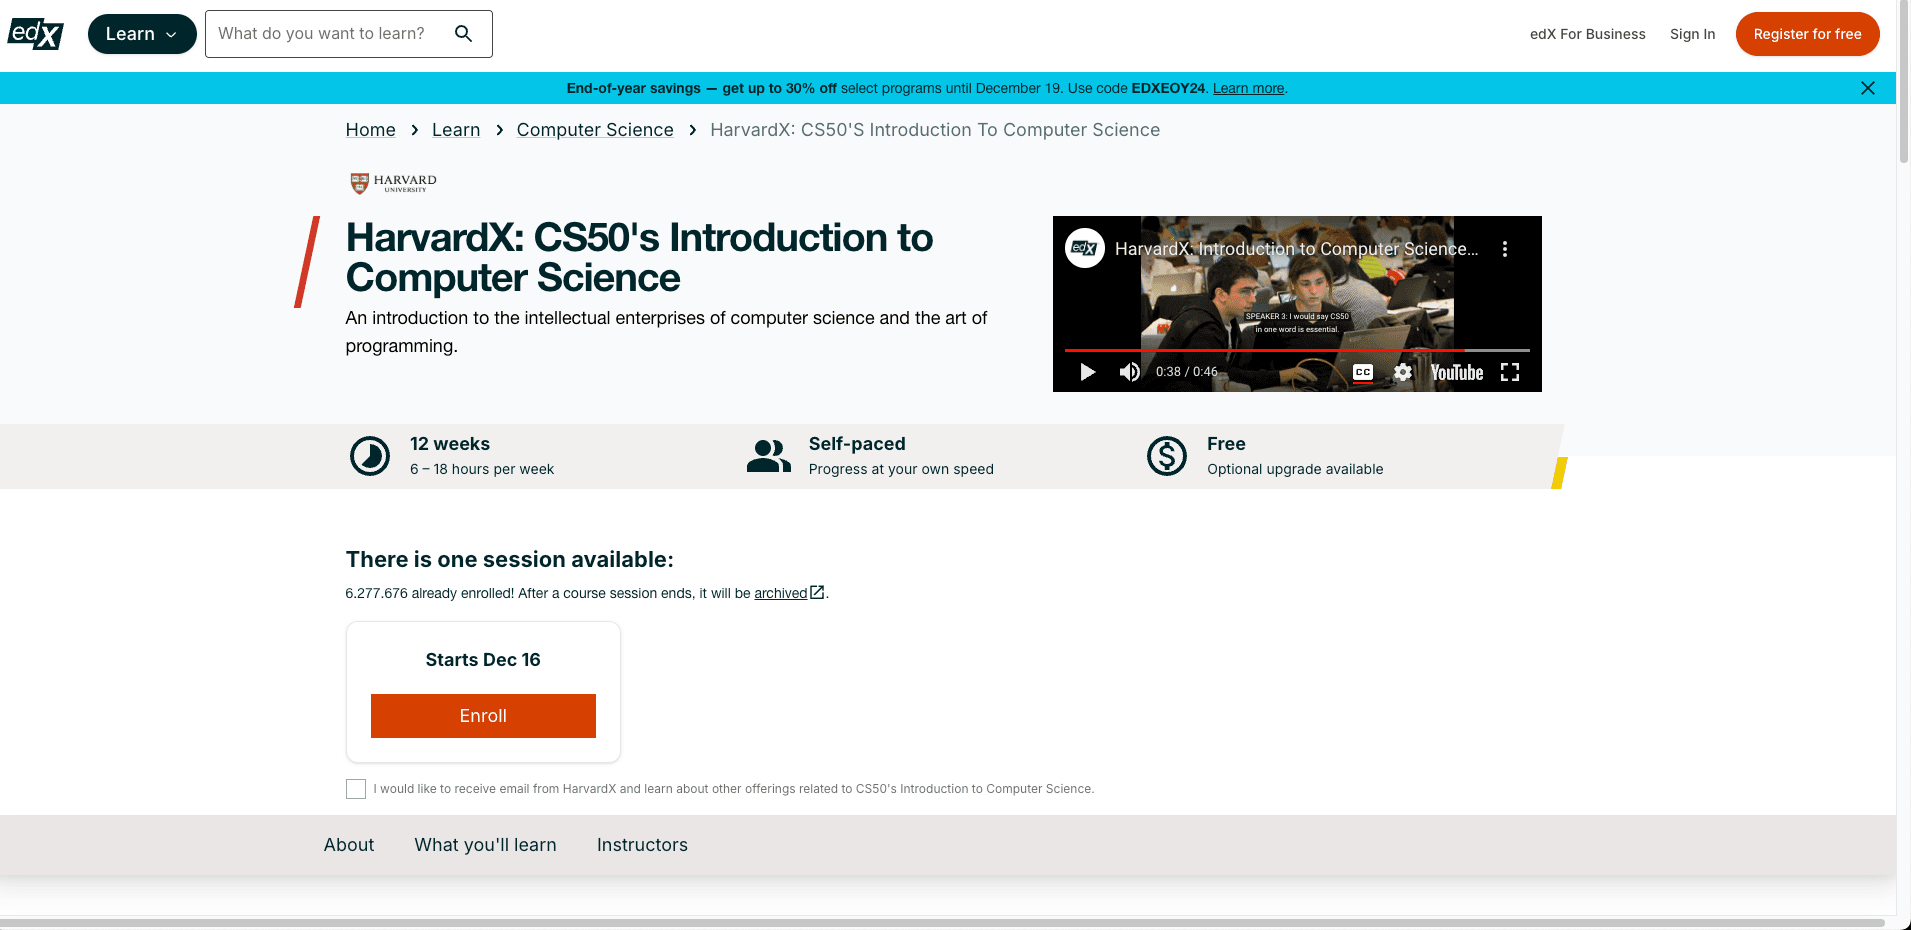Open Learn more in savings banner
The height and width of the screenshot is (930, 1911).
(x=1248, y=88)
